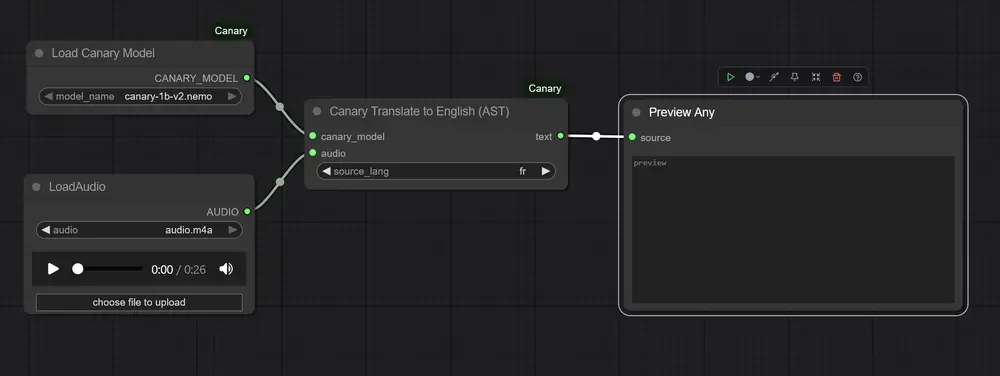Screen dimensions: 1000x376
Task: Open the node color picker dropdown
Action: coord(752,77)
